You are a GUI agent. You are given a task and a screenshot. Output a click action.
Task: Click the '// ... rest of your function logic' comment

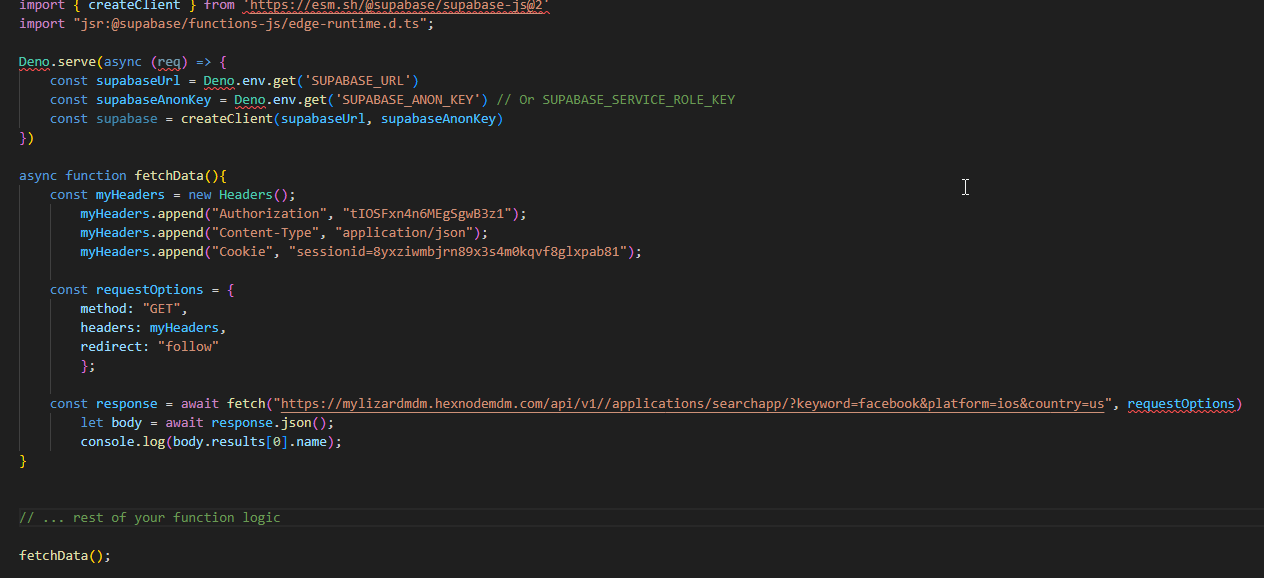point(150,518)
